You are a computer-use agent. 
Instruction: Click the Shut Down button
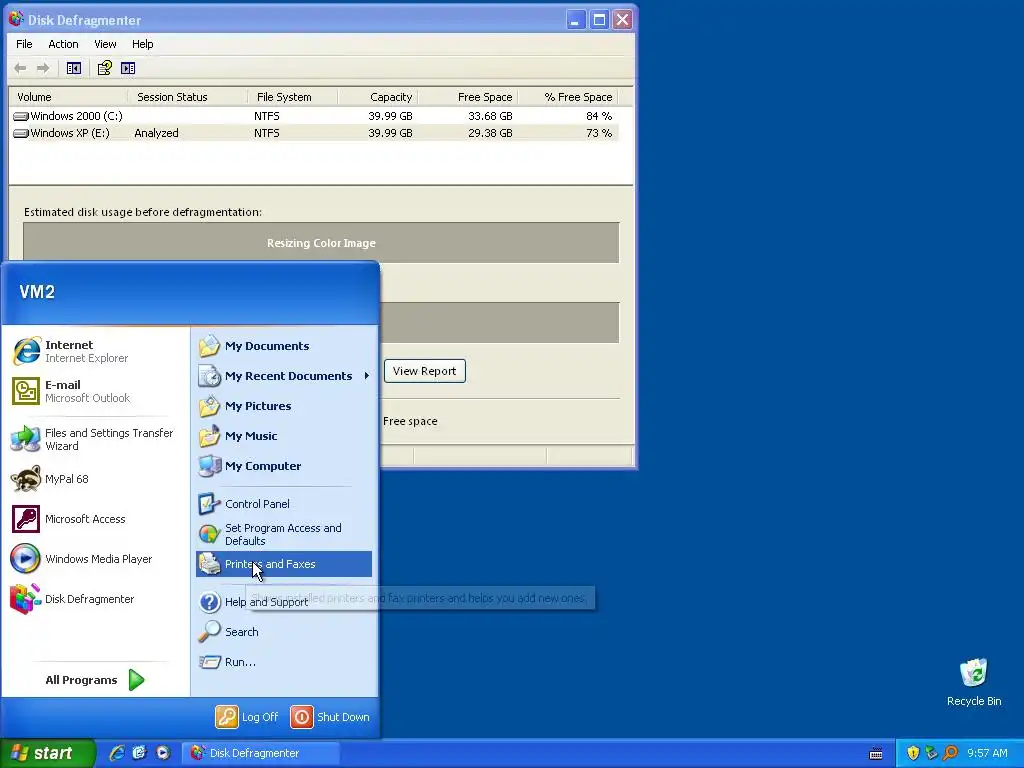coord(330,717)
